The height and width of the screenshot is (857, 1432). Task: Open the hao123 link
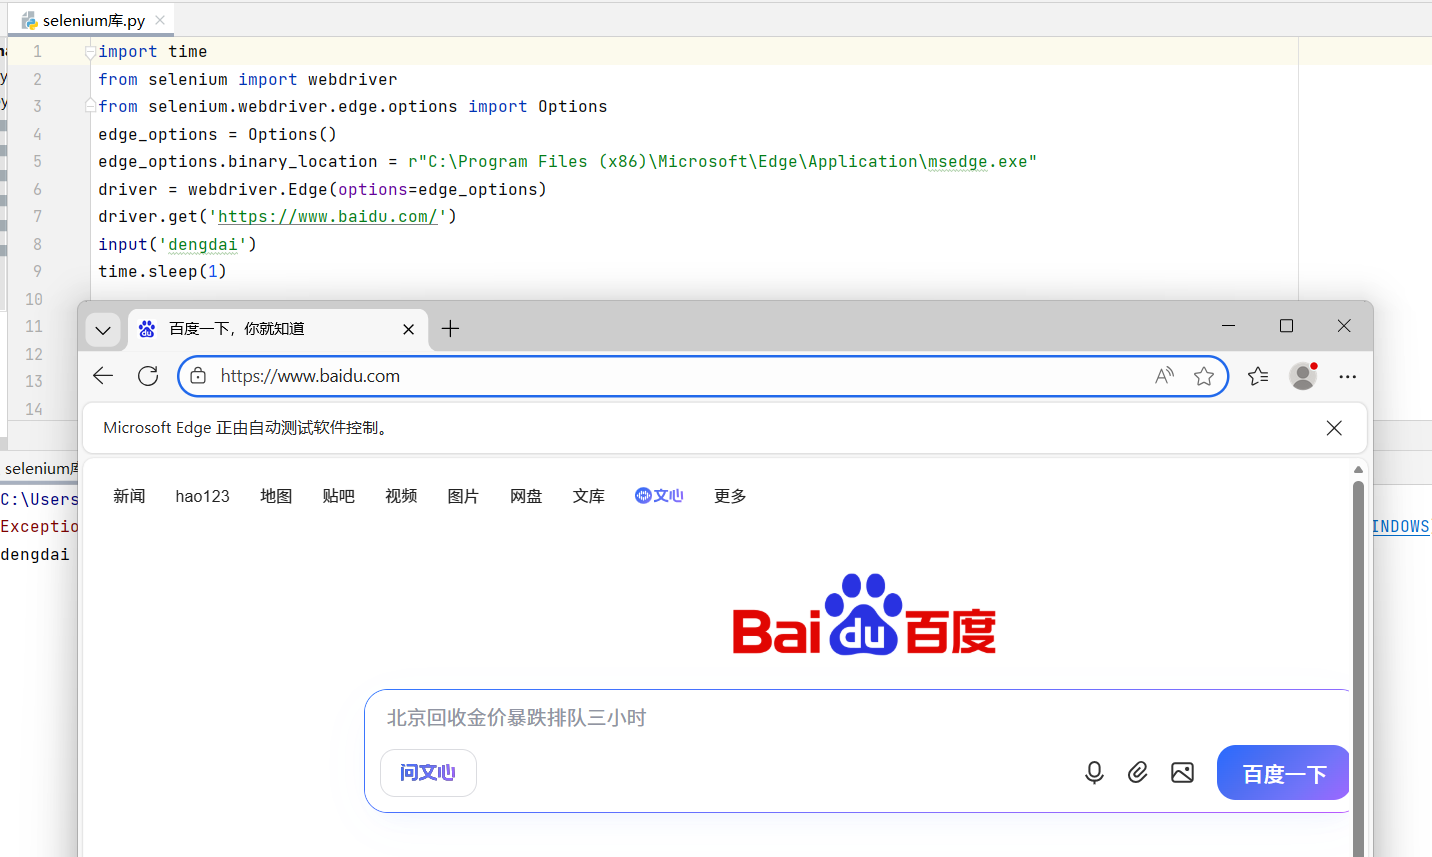[x=202, y=496]
